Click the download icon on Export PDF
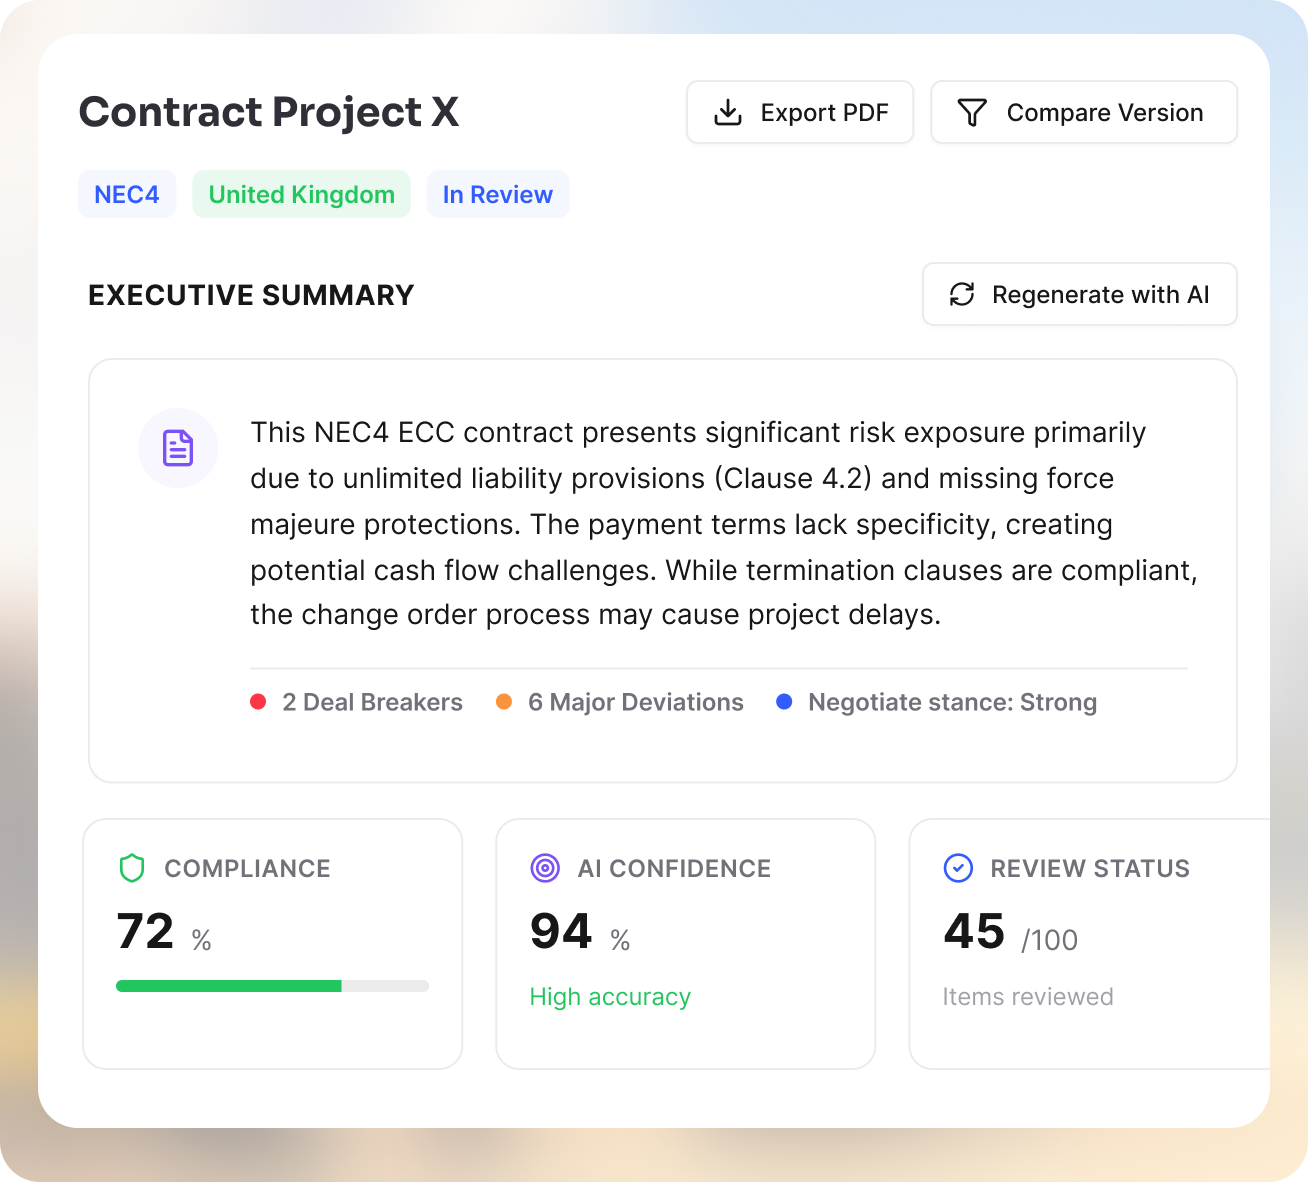Viewport: 1308px width, 1182px height. (729, 112)
